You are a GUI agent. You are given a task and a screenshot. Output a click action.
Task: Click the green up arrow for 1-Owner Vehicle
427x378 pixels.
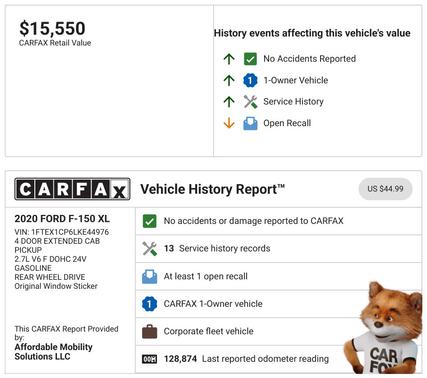[229, 80]
